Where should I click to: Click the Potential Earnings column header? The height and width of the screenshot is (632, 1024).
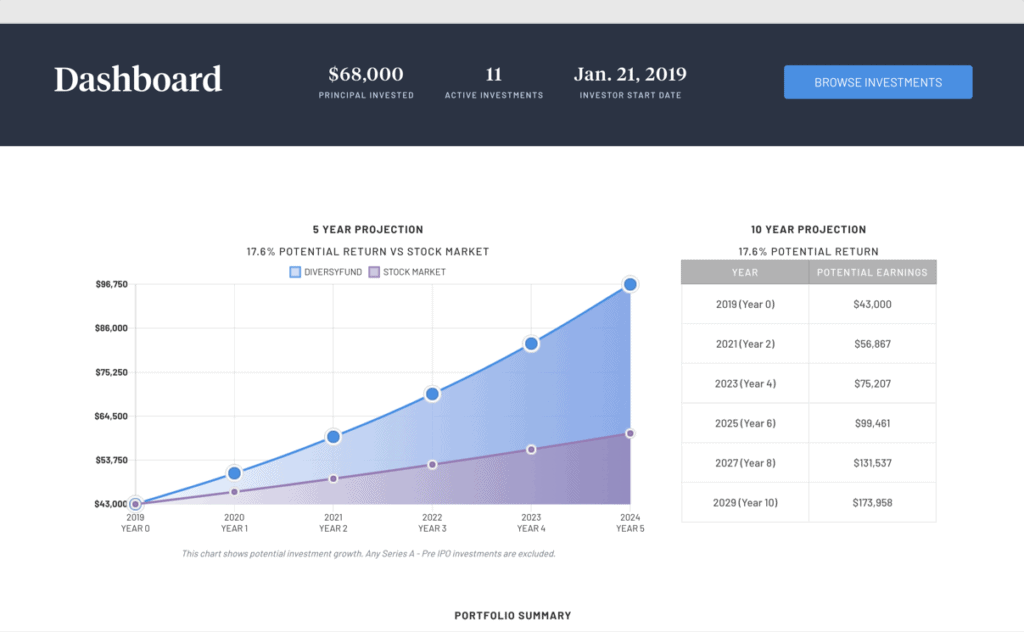pos(872,272)
